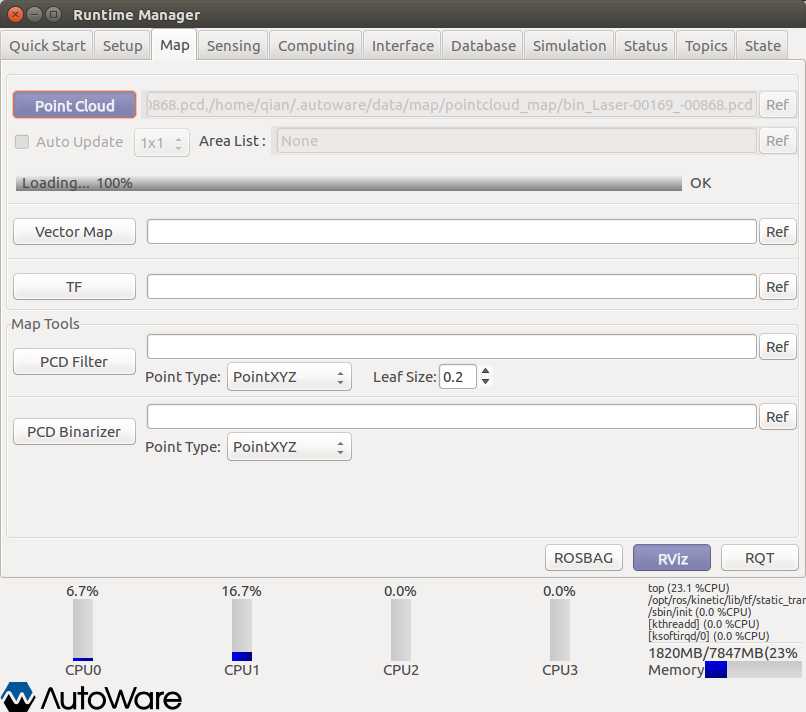Go to the Simulation tab
Viewport: 806px width, 712px height.
pos(569,46)
